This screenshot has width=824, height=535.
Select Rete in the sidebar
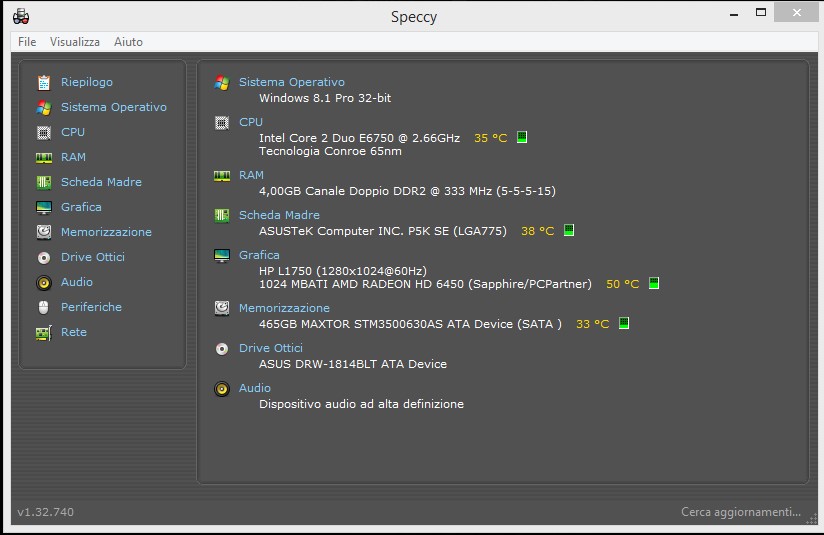(74, 332)
